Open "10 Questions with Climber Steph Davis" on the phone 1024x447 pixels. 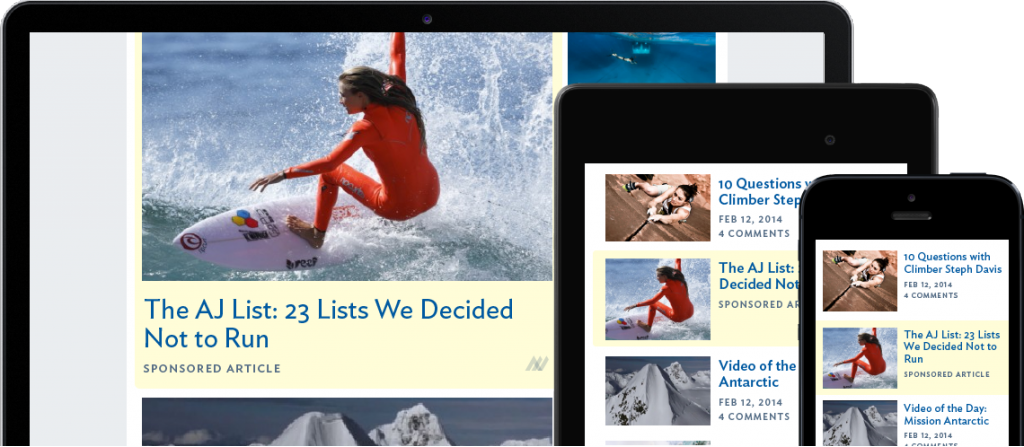coord(953,263)
